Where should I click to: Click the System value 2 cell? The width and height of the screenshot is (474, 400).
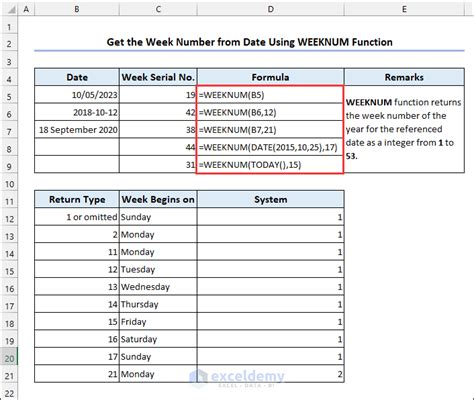(271, 374)
